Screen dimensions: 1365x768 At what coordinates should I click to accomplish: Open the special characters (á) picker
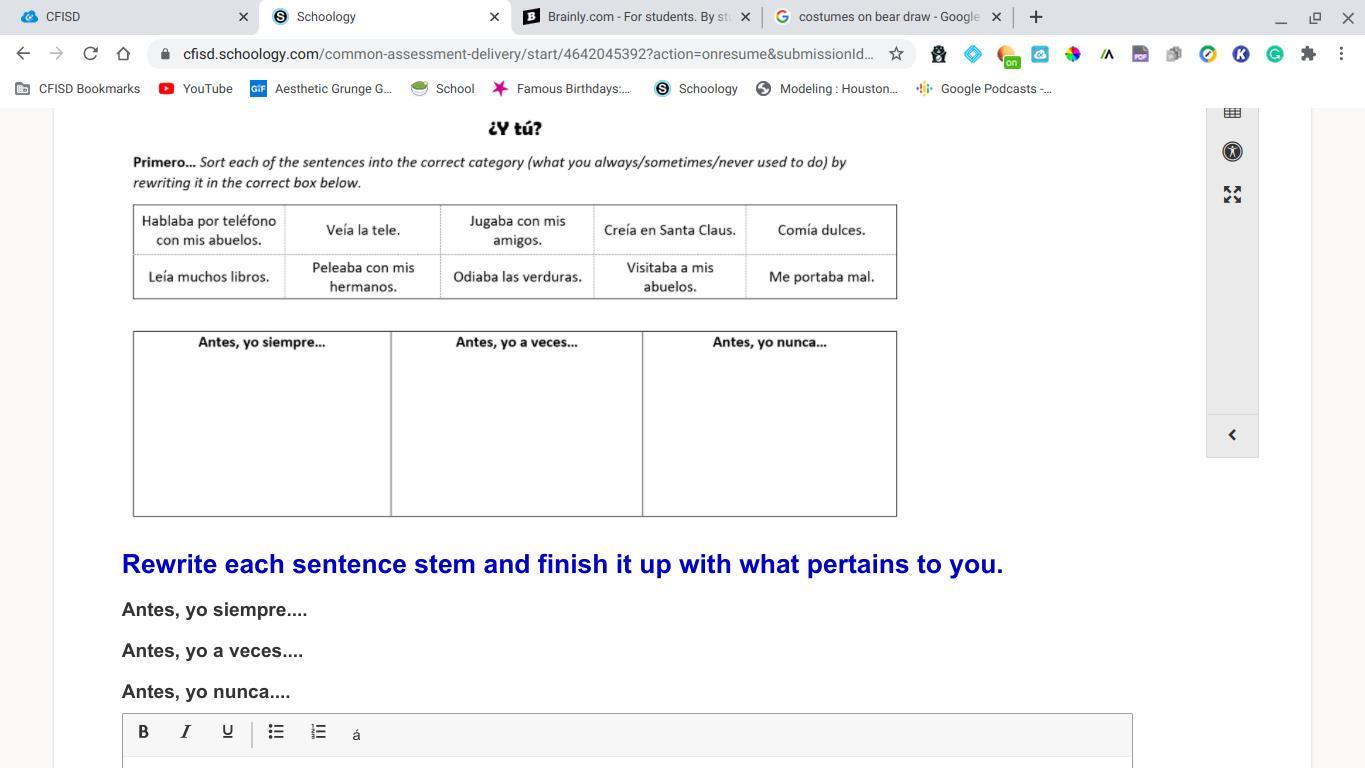click(x=356, y=734)
